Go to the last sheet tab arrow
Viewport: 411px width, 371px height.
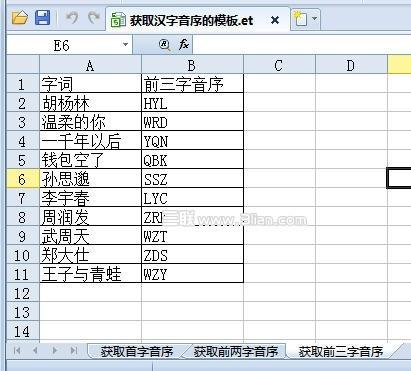click(74, 350)
